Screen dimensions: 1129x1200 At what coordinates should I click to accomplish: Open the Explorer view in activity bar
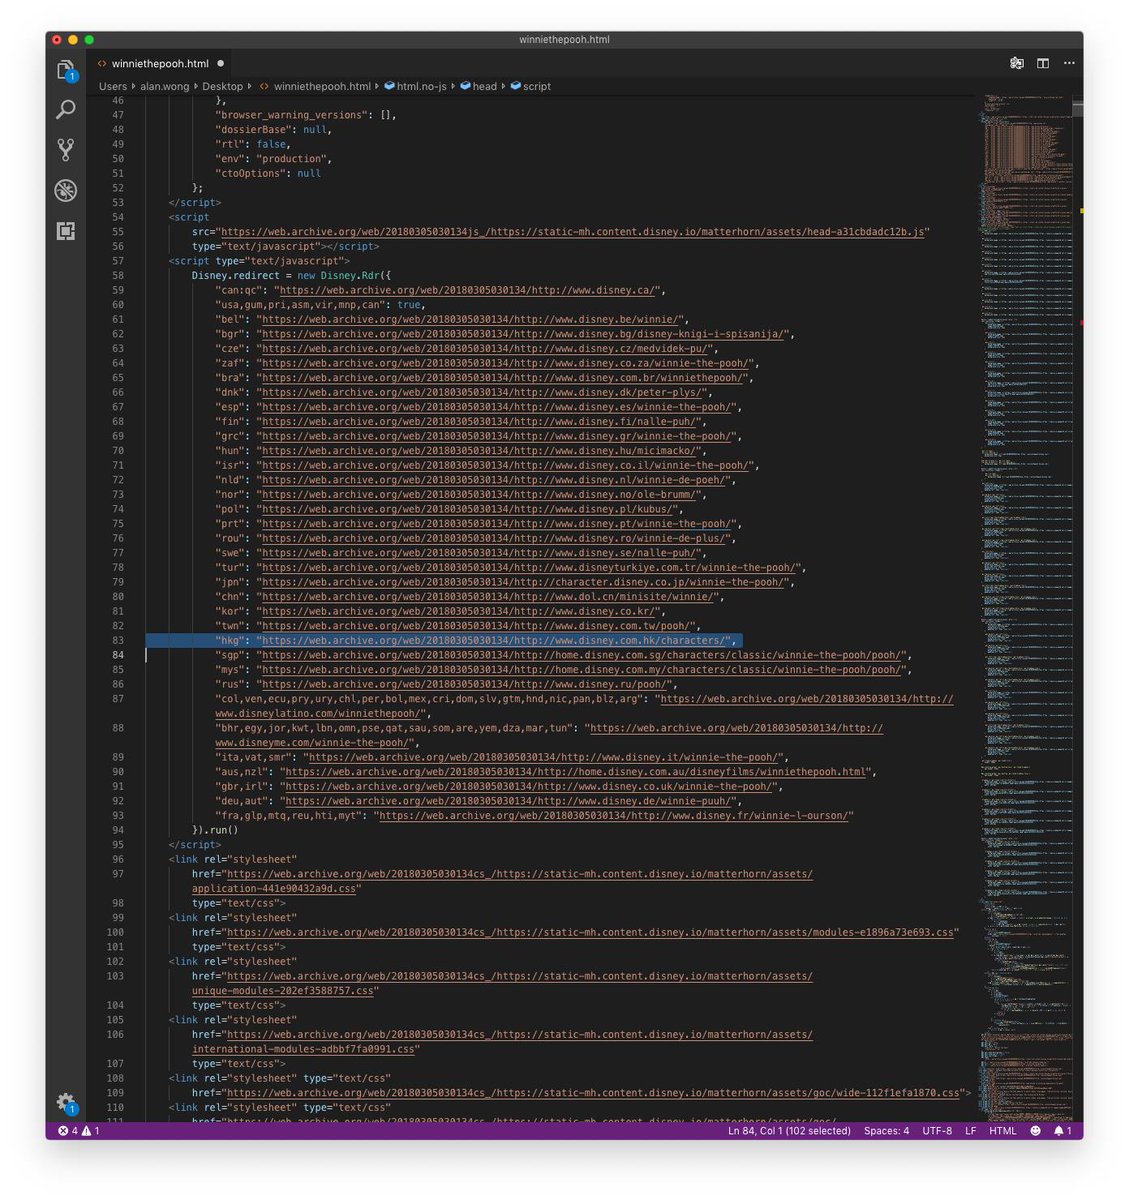click(x=66, y=70)
